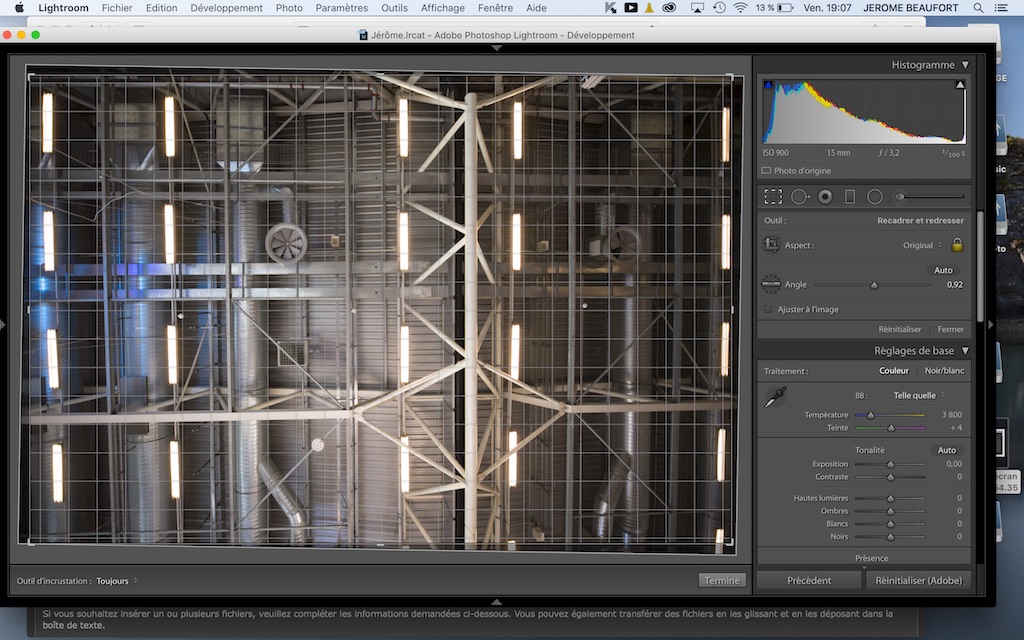Click the Précédent button
This screenshot has height=640, width=1024.
(809, 580)
